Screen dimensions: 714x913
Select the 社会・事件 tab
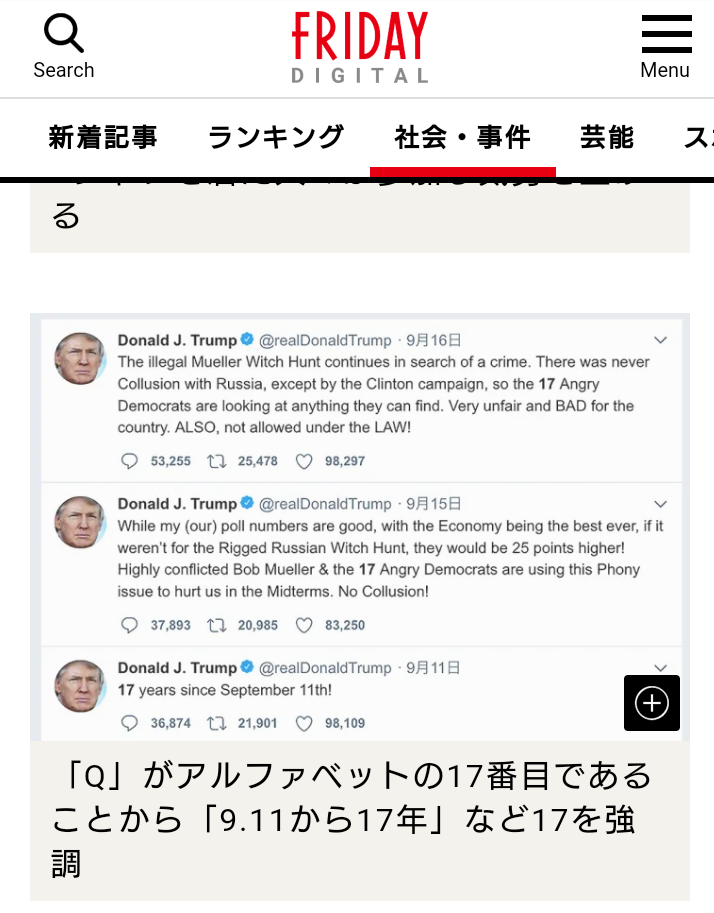pyautogui.click(x=462, y=137)
